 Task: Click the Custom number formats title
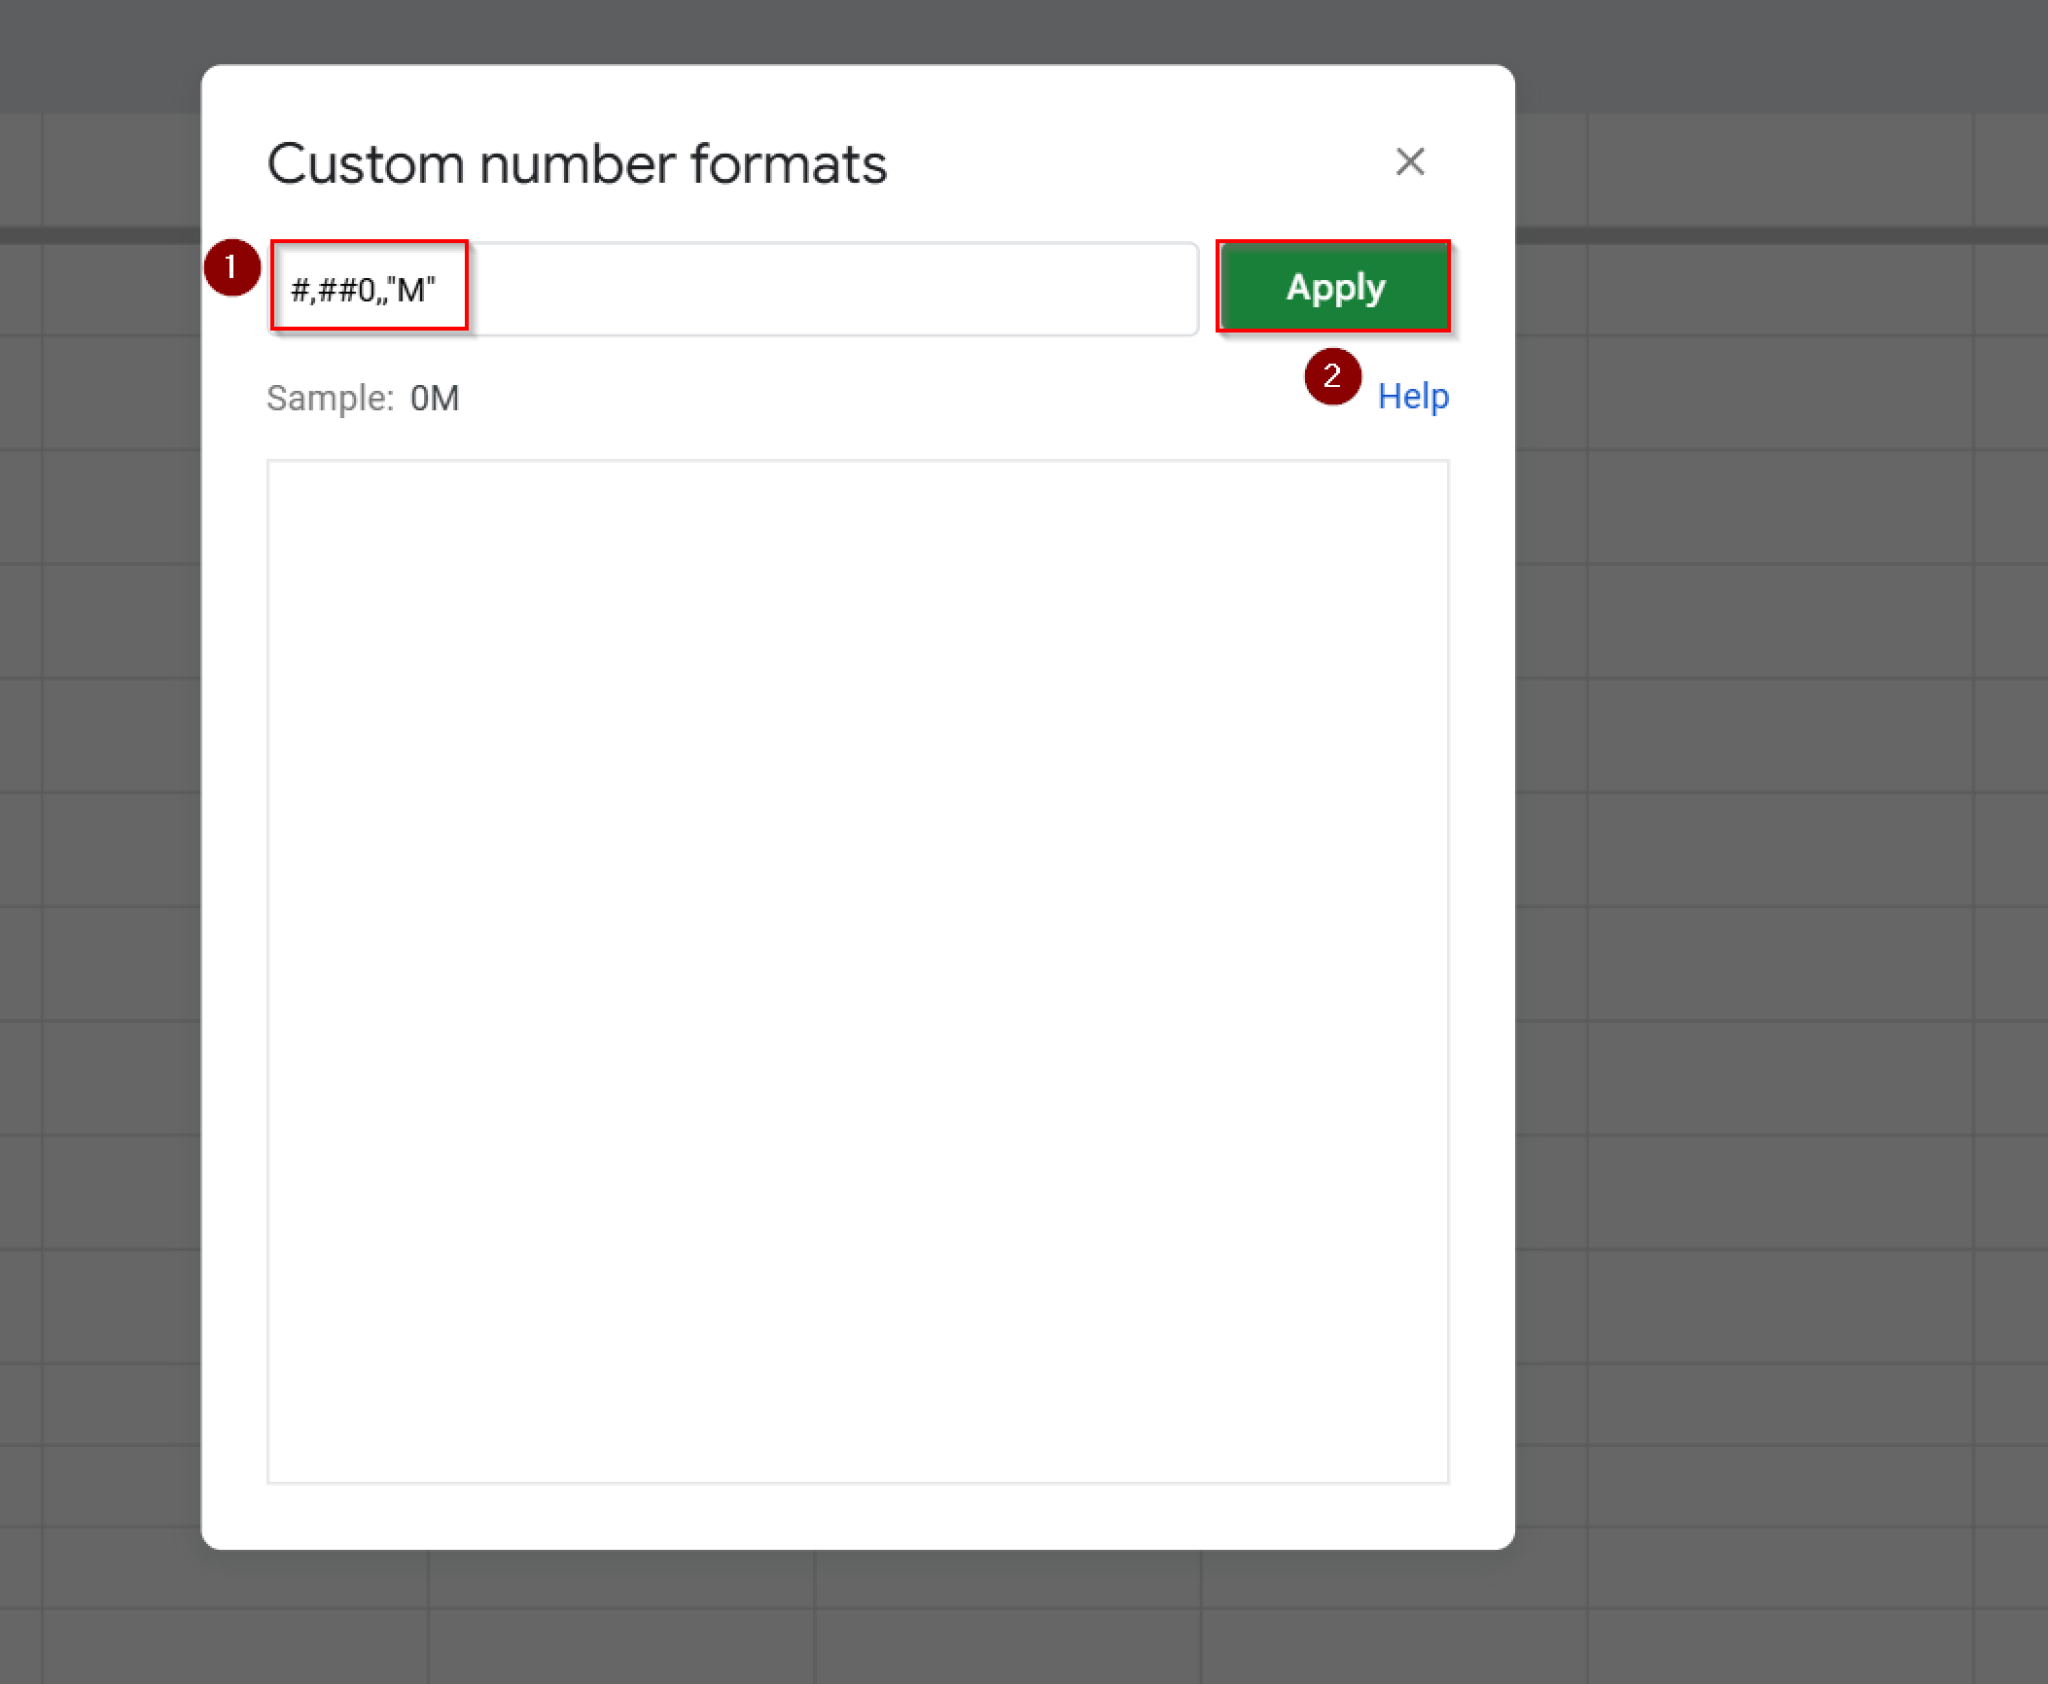pos(576,164)
